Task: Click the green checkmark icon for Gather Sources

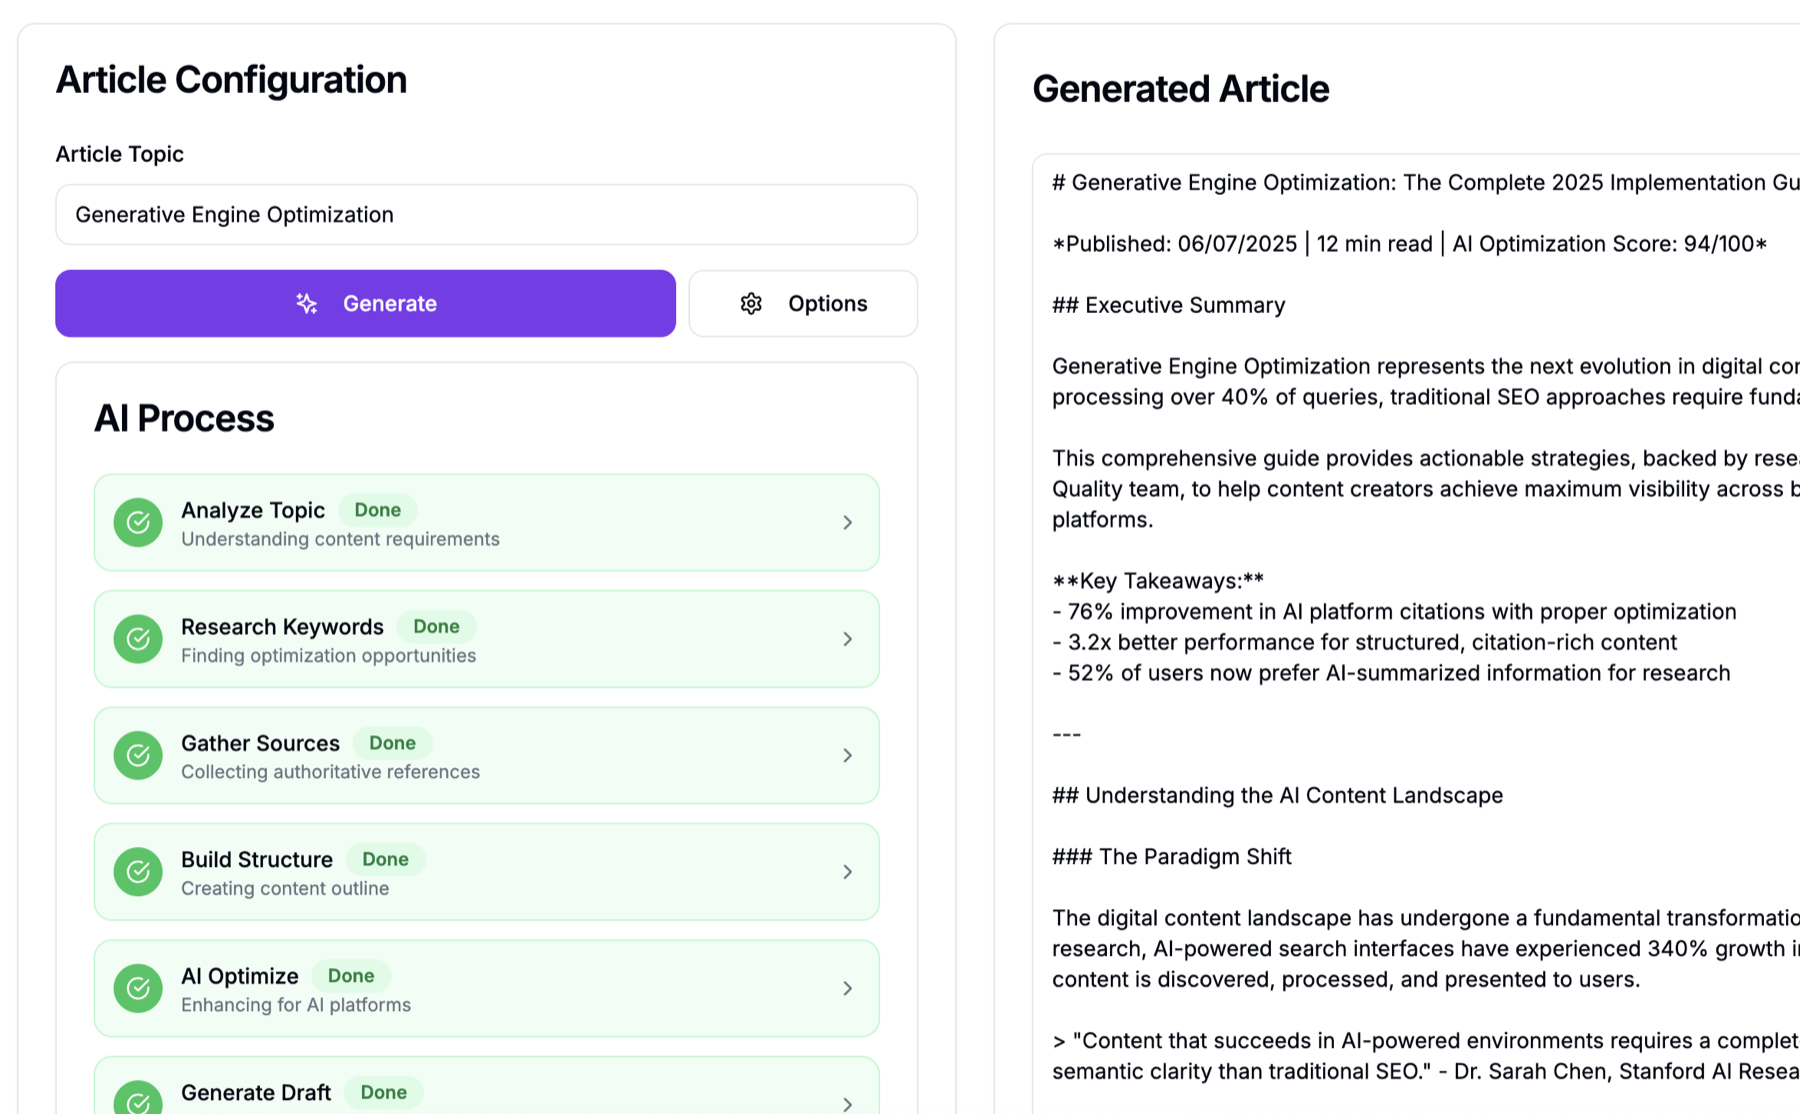Action: click(138, 756)
